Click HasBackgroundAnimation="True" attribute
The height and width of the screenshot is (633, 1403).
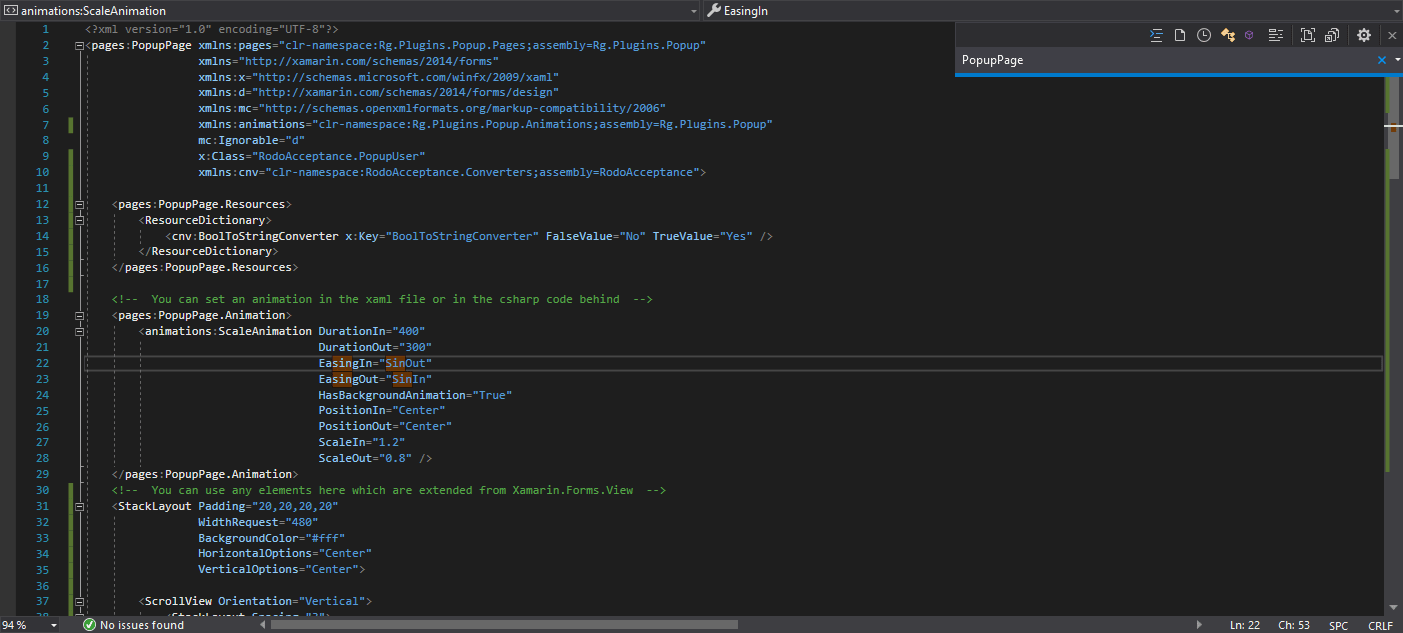[415, 395]
